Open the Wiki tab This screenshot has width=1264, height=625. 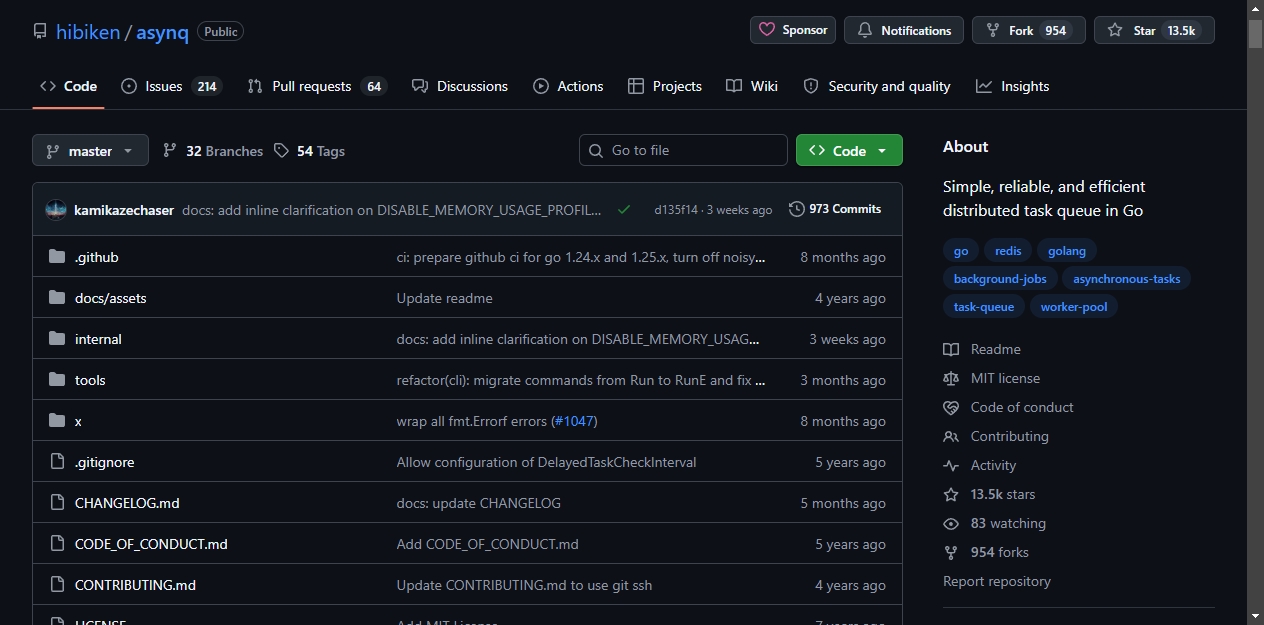(x=752, y=86)
